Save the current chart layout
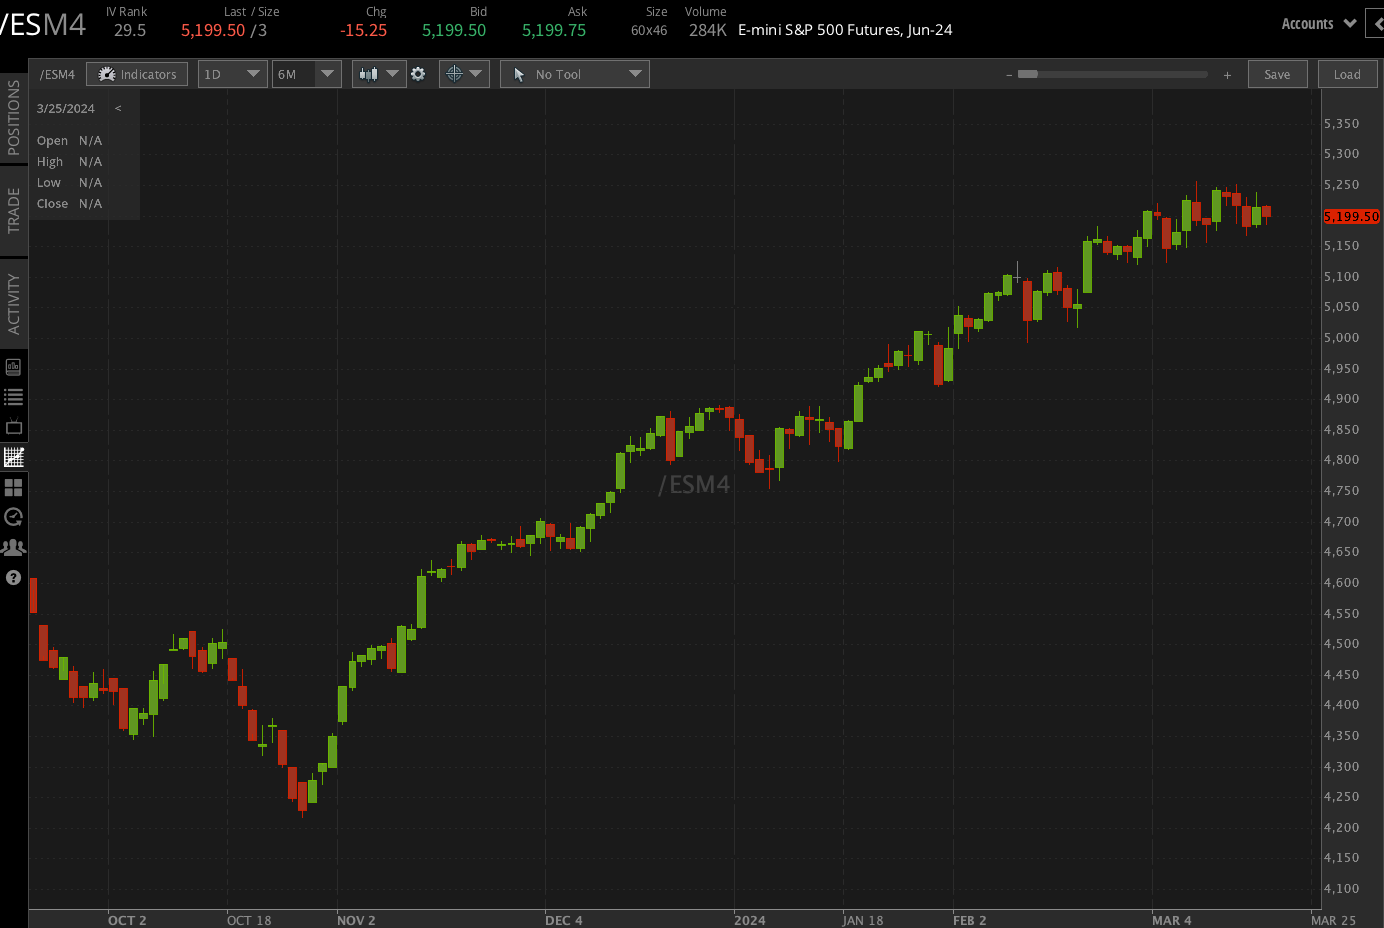Viewport: 1384px width, 928px height. pyautogui.click(x=1277, y=73)
